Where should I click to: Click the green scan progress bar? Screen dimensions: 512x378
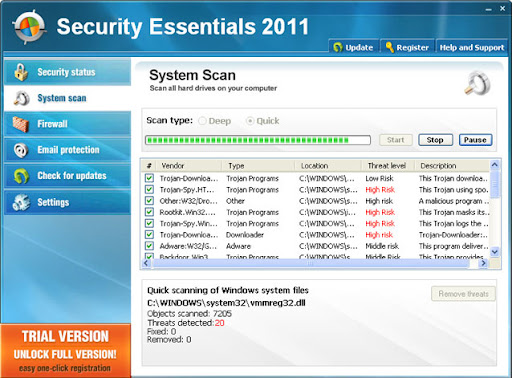point(258,140)
